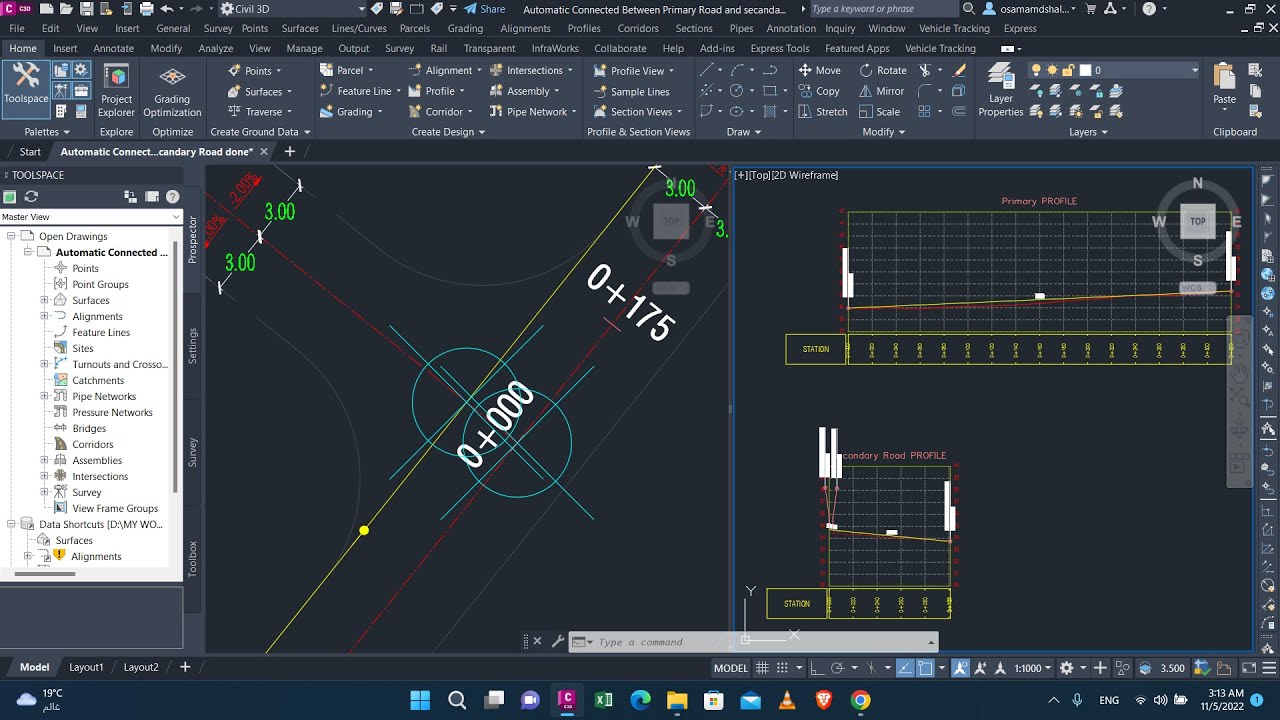The height and width of the screenshot is (720, 1280).
Task: Toggle layer on/off lightbulb in Layers
Action: click(x=1037, y=70)
